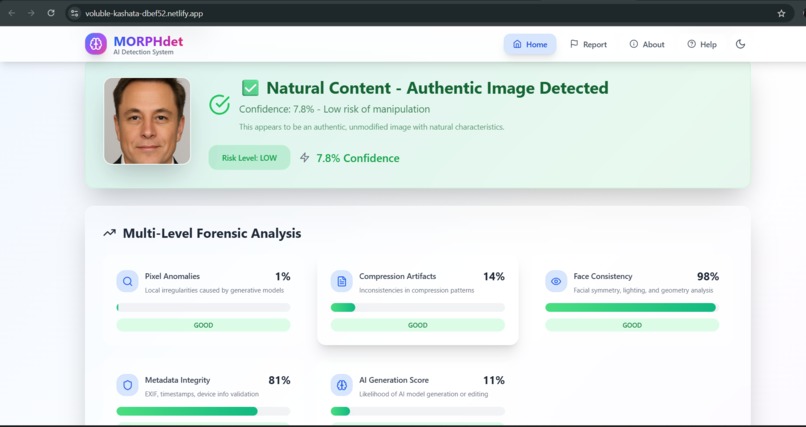Click the MORPHdet brain logo icon
The image size is (806, 427).
click(x=96, y=44)
